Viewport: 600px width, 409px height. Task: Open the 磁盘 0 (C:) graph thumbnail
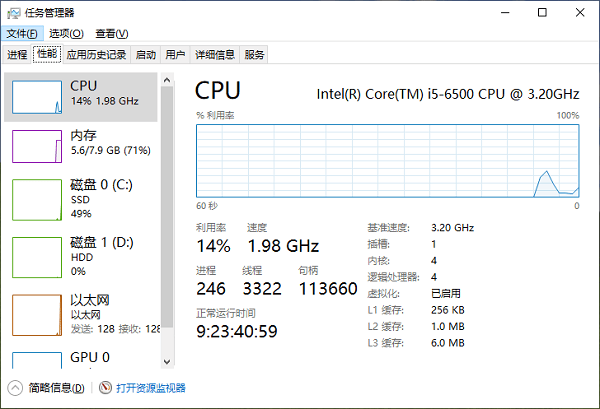pos(37,198)
